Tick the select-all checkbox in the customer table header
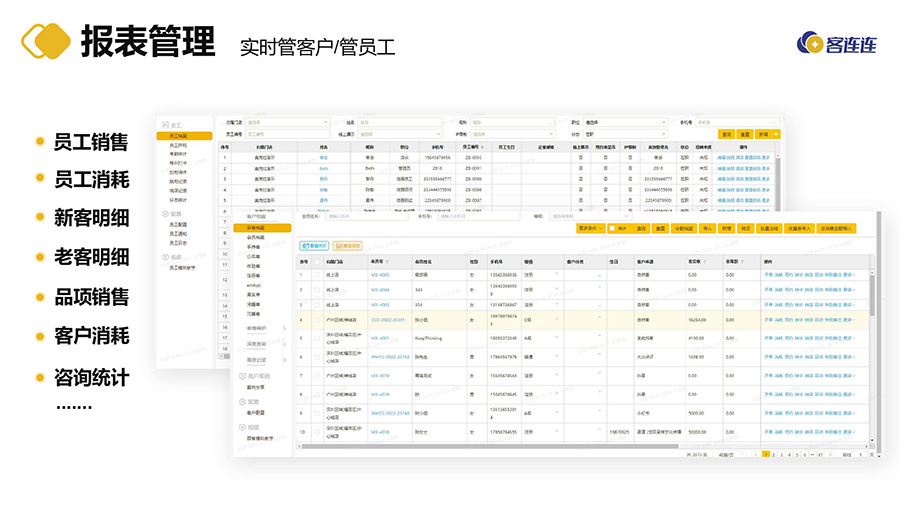 tap(316, 262)
